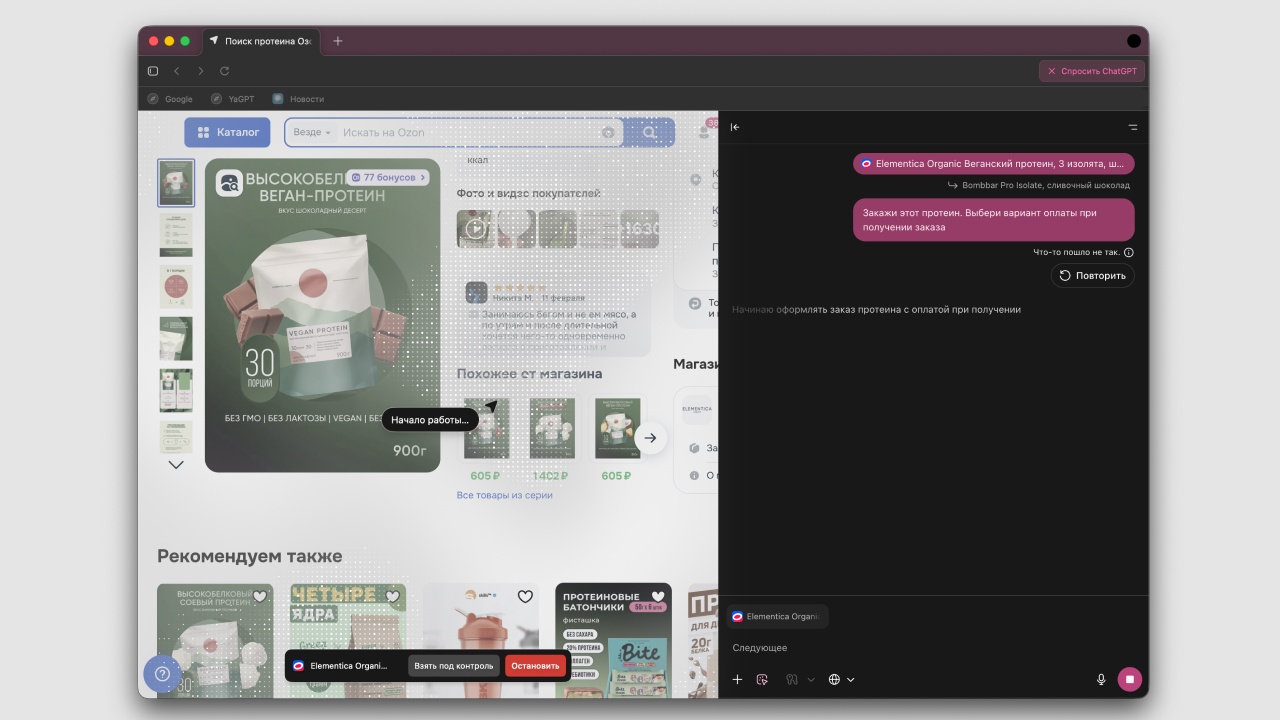Click the globe web-search icon
The height and width of the screenshot is (720, 1280).
pyautogui.click(x=834, y=679)
